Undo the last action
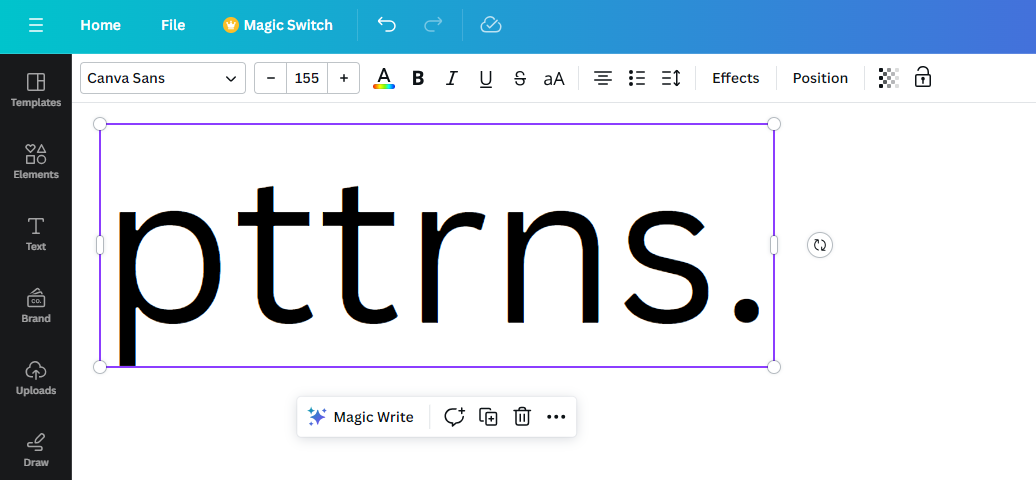The height and width of the screenshot is (480, 1036). pyautogui.click(x=387, y=25)
